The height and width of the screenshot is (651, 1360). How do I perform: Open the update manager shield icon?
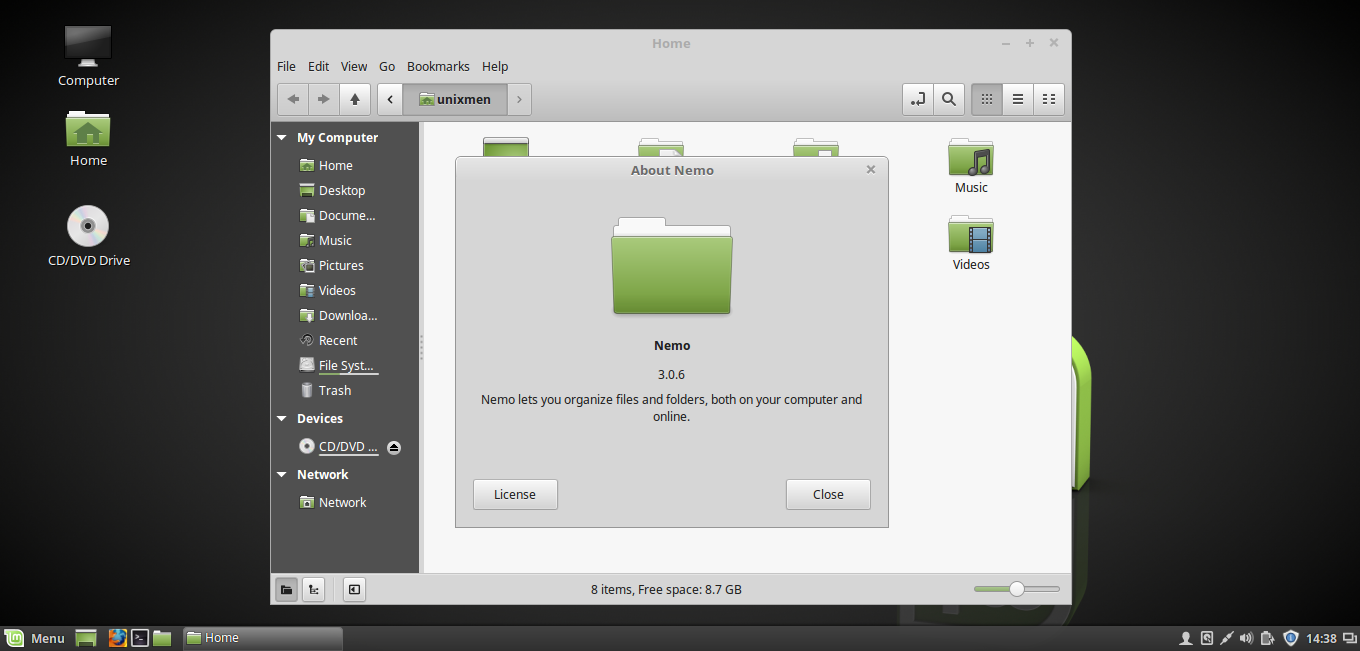pos(1290,638)
